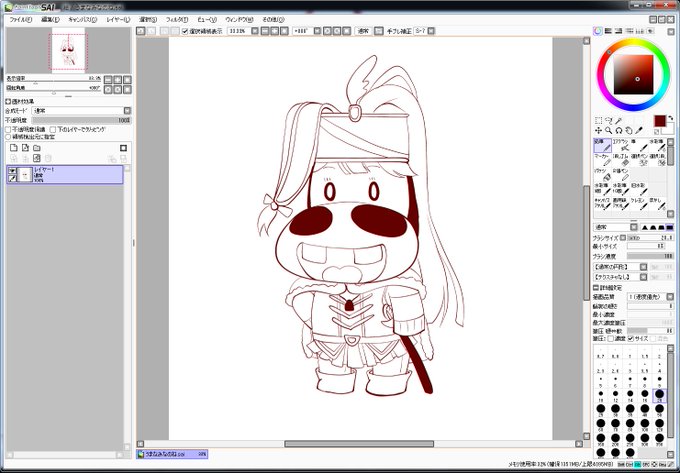Hide layer 1 with eye icon
The image size is (680, 473).
coord(12,170)
